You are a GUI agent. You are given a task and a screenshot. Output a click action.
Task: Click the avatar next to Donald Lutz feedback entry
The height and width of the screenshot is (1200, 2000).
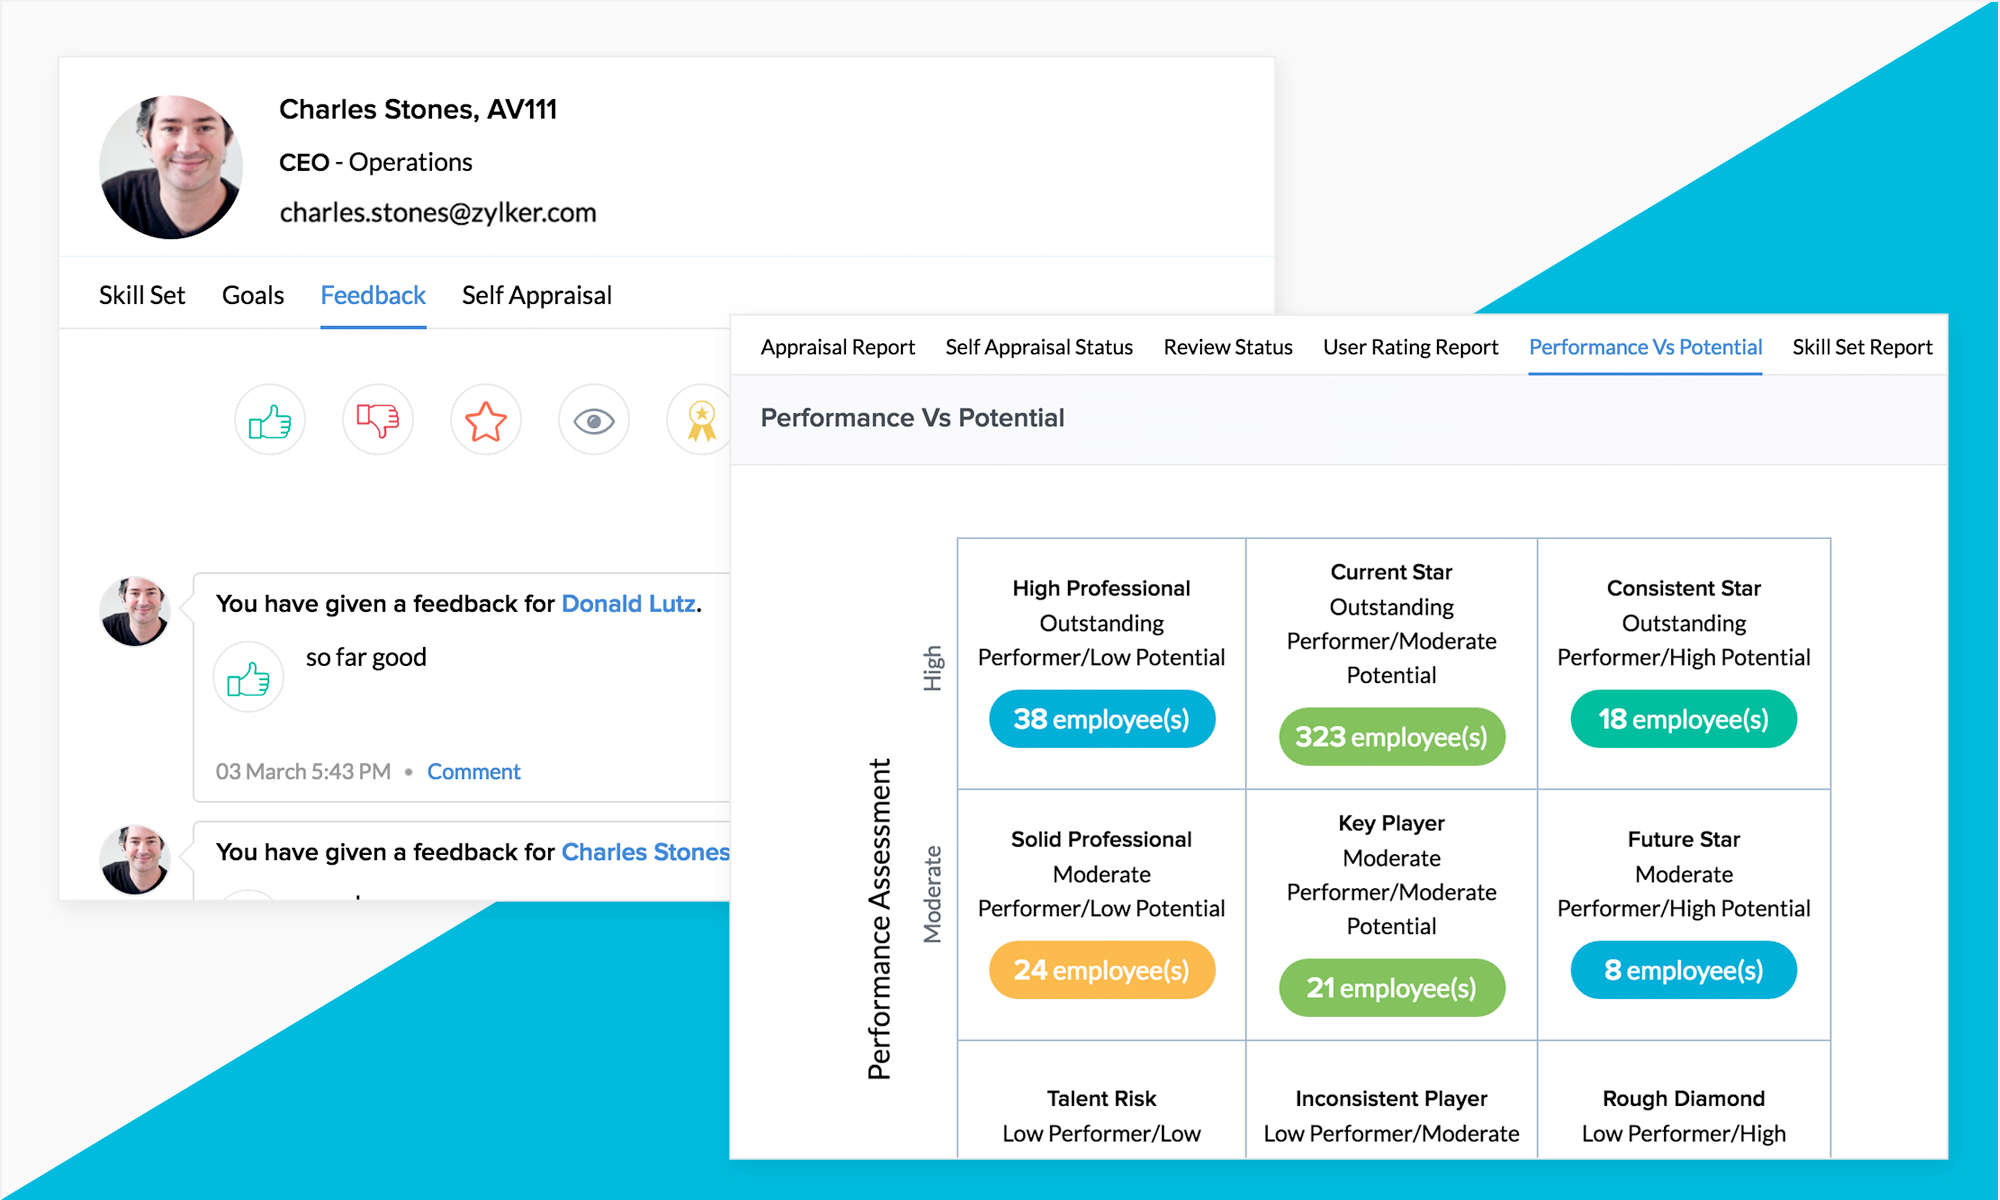[134, 610]
